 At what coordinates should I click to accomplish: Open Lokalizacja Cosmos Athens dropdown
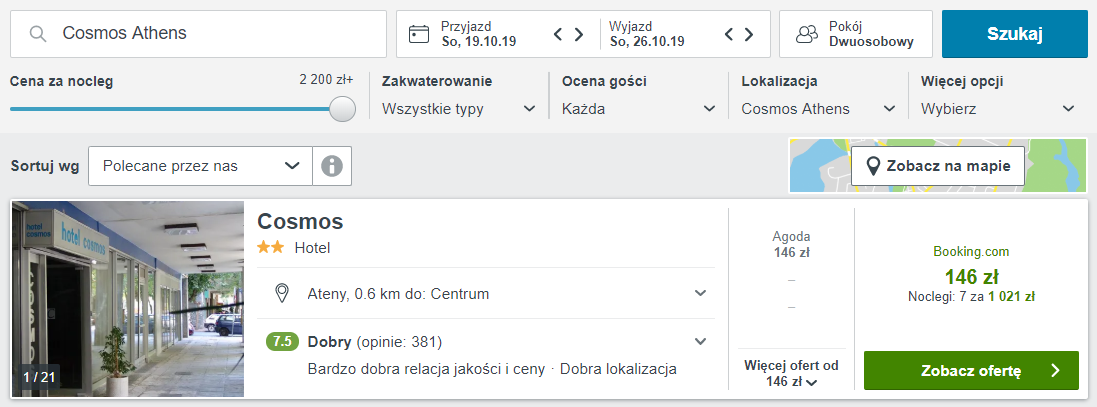click(819, 109)
